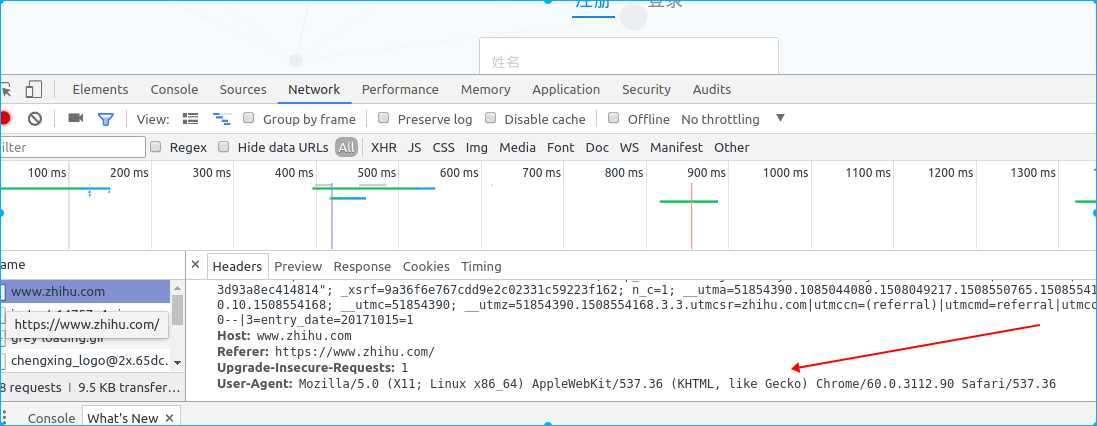Click the 9.5 KB transferred status text
The height and width of the screenshot is (426, 1097).
click(x=129, y=388)
